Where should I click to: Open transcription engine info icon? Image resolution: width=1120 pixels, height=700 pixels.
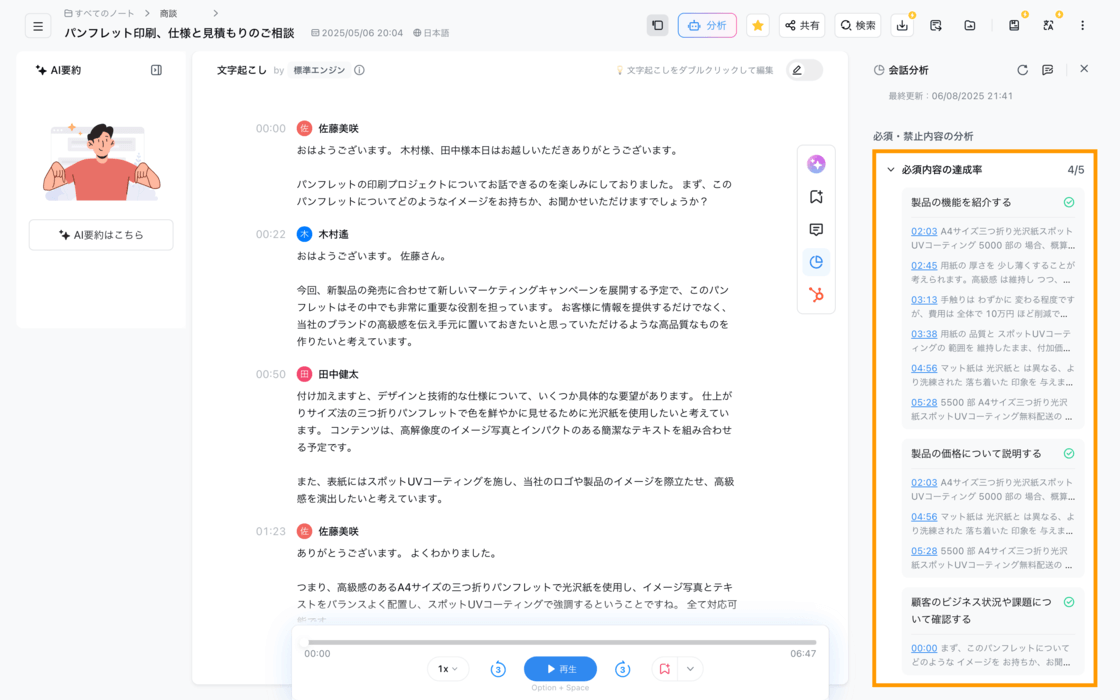coord(359,70)
